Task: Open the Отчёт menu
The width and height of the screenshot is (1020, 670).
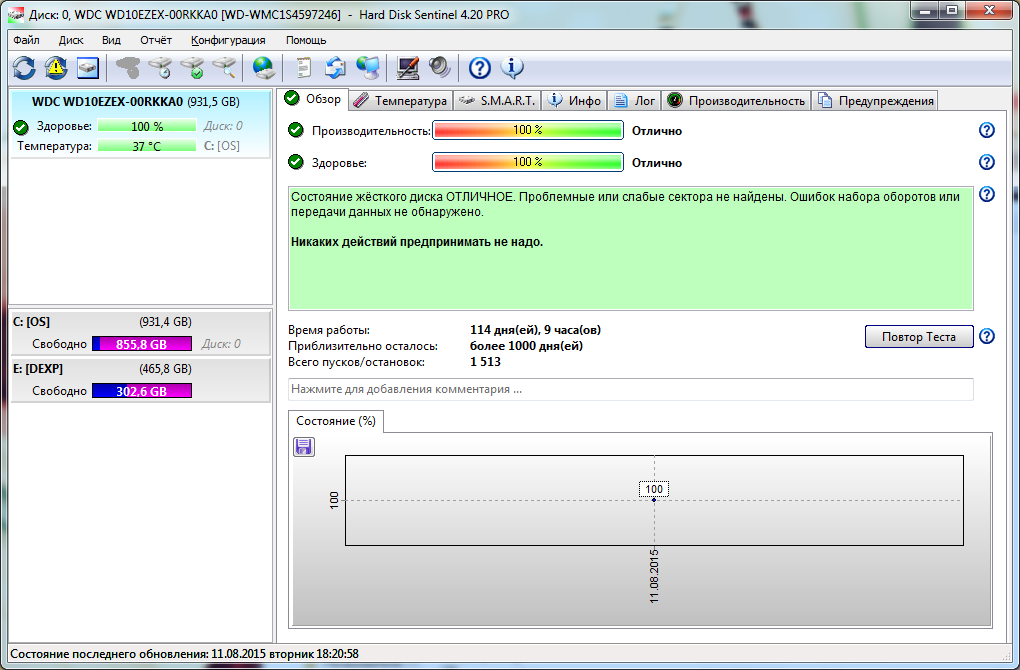Action: pos(156,40)
